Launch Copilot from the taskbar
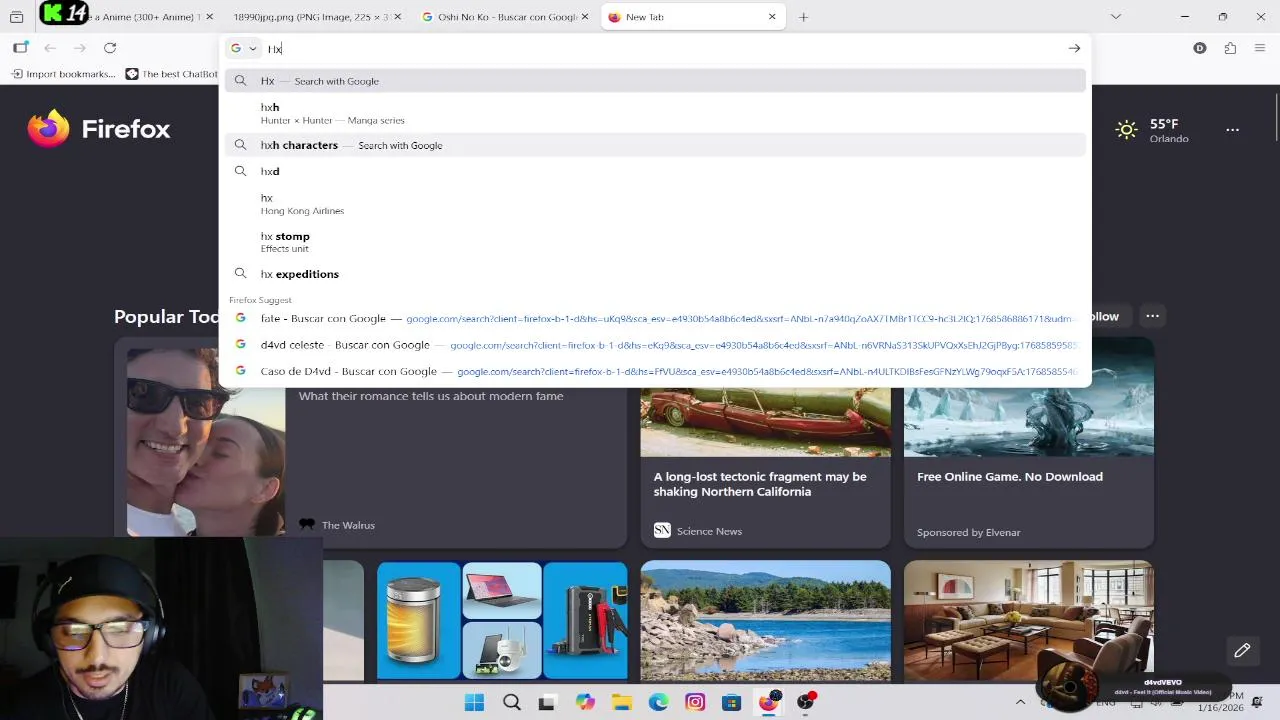The image size is (1280, 720). [x=585, y=702]
